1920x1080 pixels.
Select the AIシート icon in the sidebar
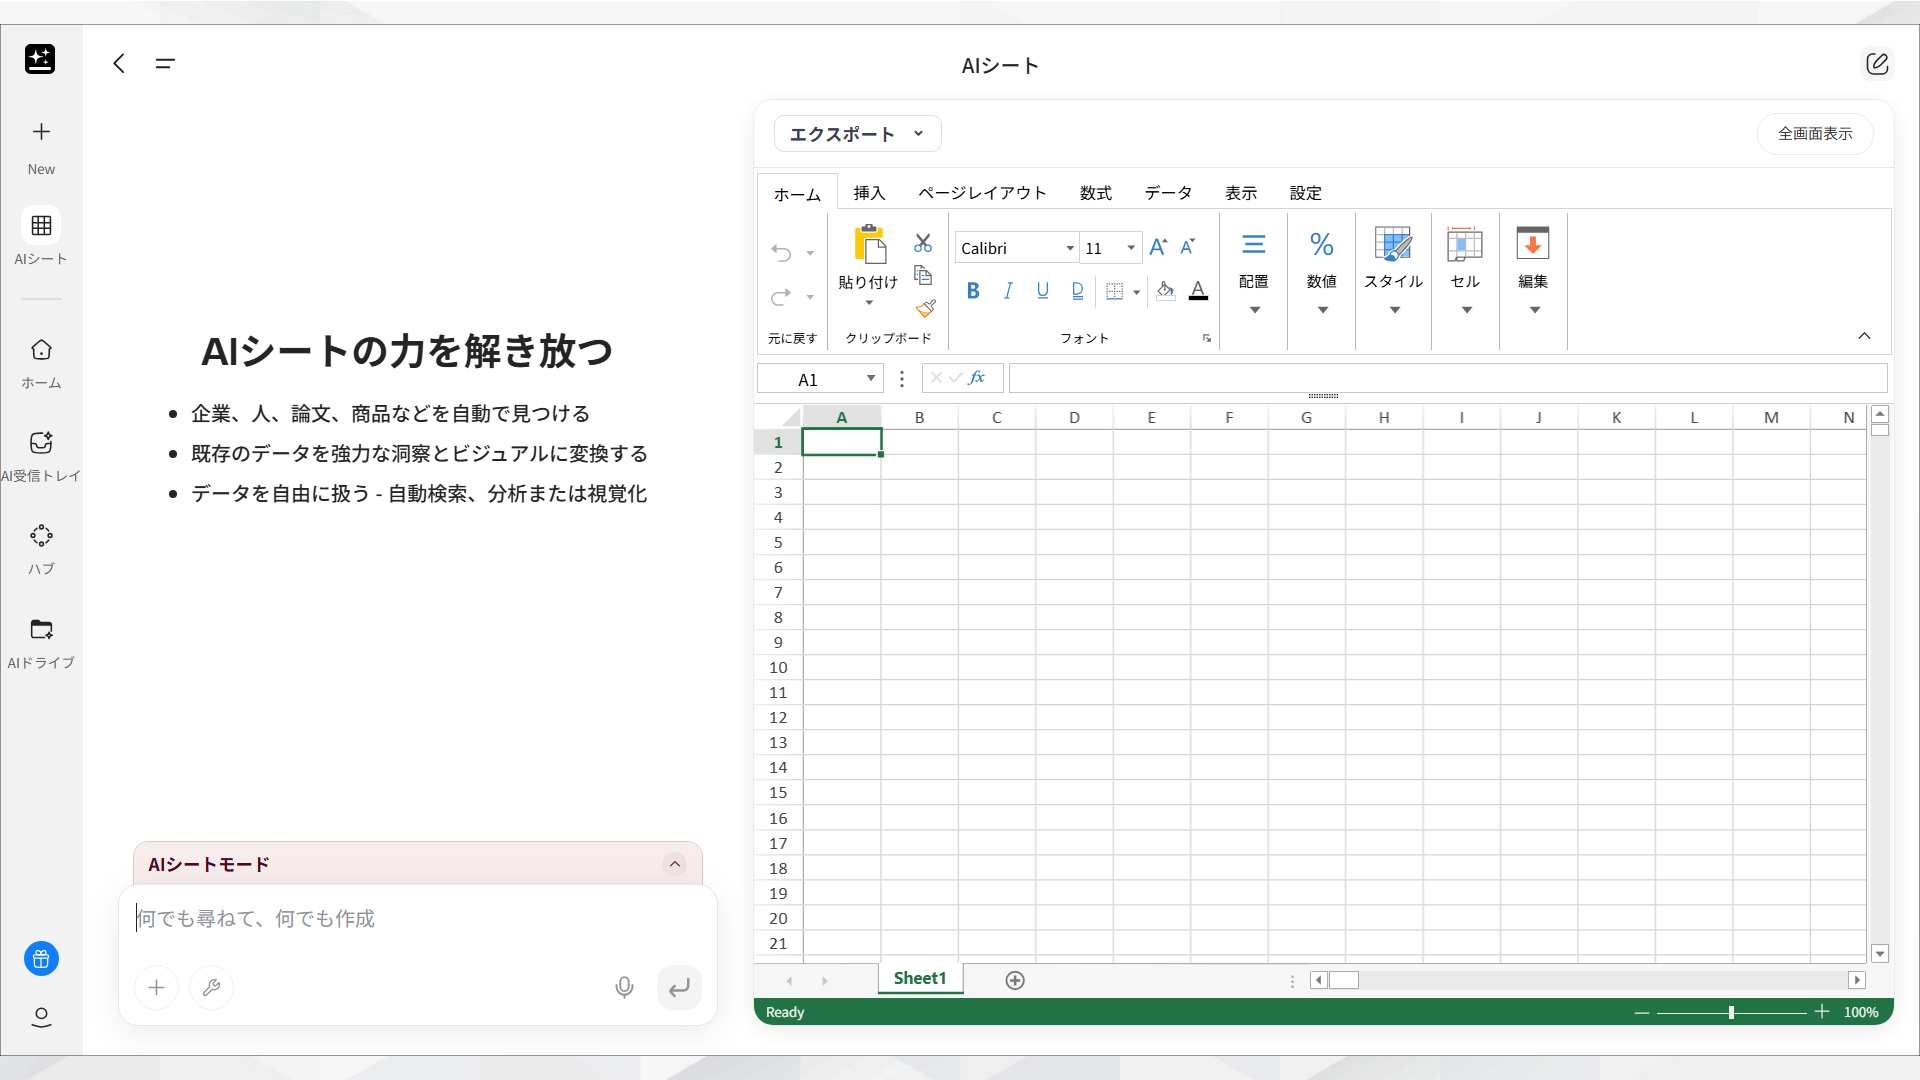point(41,226)
